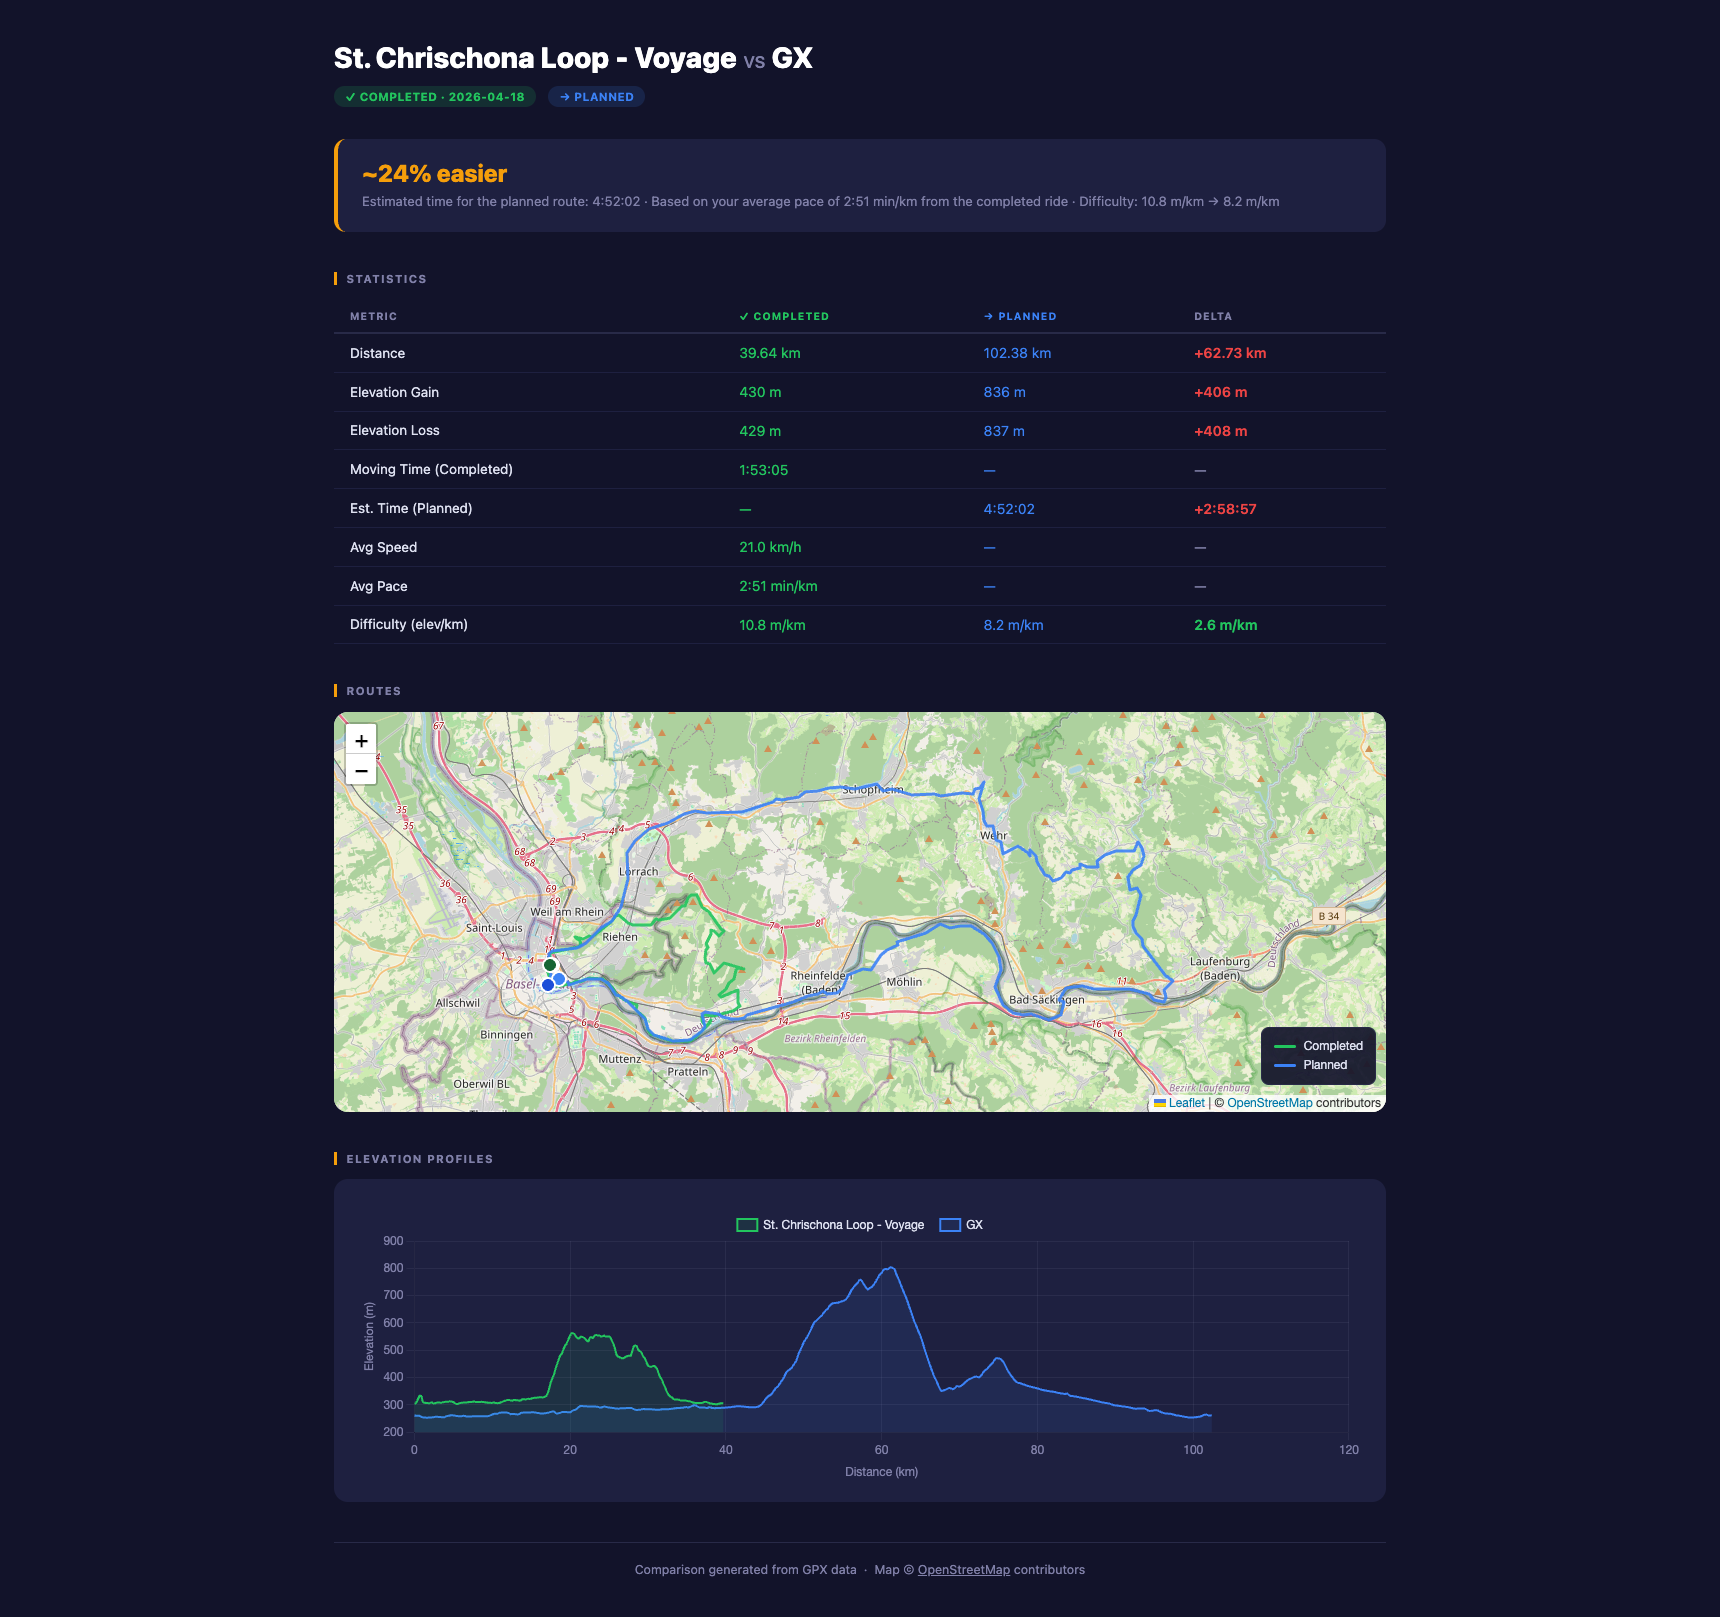The width and height of the screenshot is (1720, 1617).
Task: Click the Planned line swatch in map legend
Action: (x=1285, y=1065)
